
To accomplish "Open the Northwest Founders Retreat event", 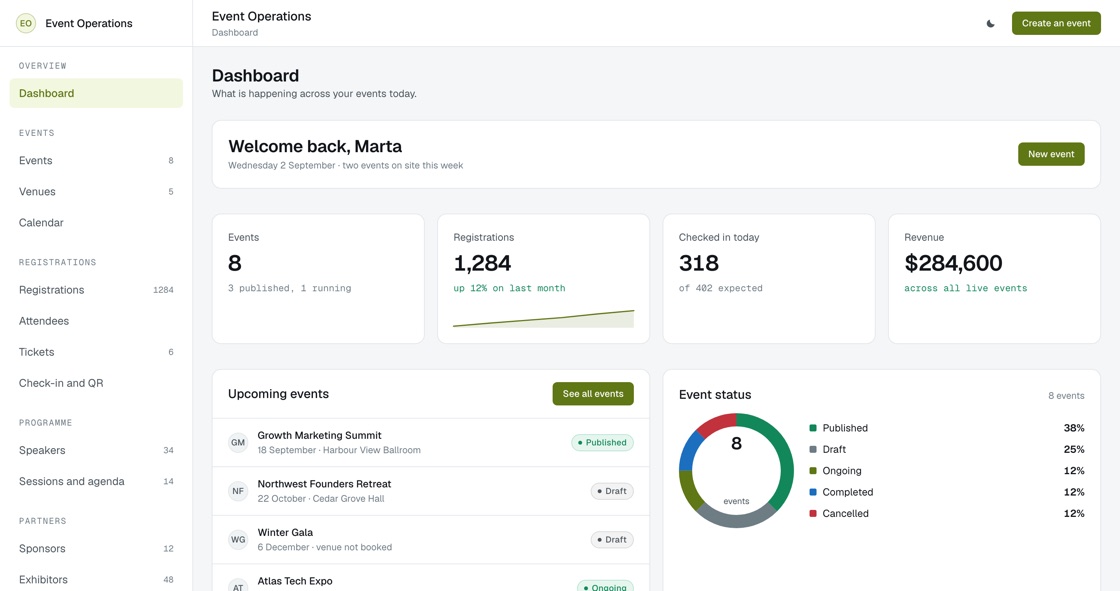I will click(431, 491).
